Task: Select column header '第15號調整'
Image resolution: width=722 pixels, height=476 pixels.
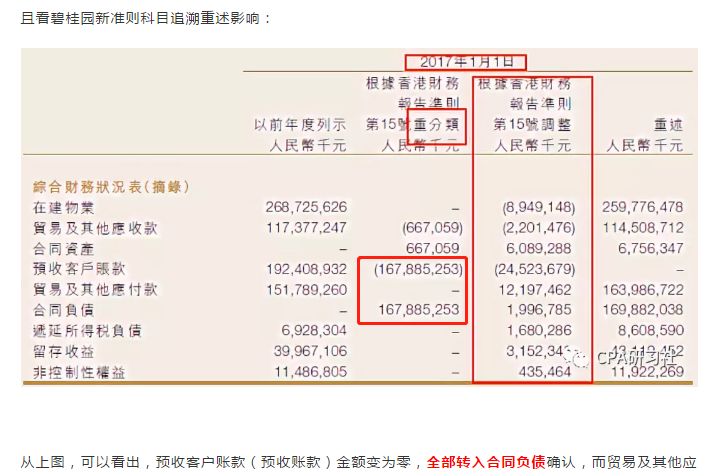Action: pyautogui.click(x=532, y=125)
